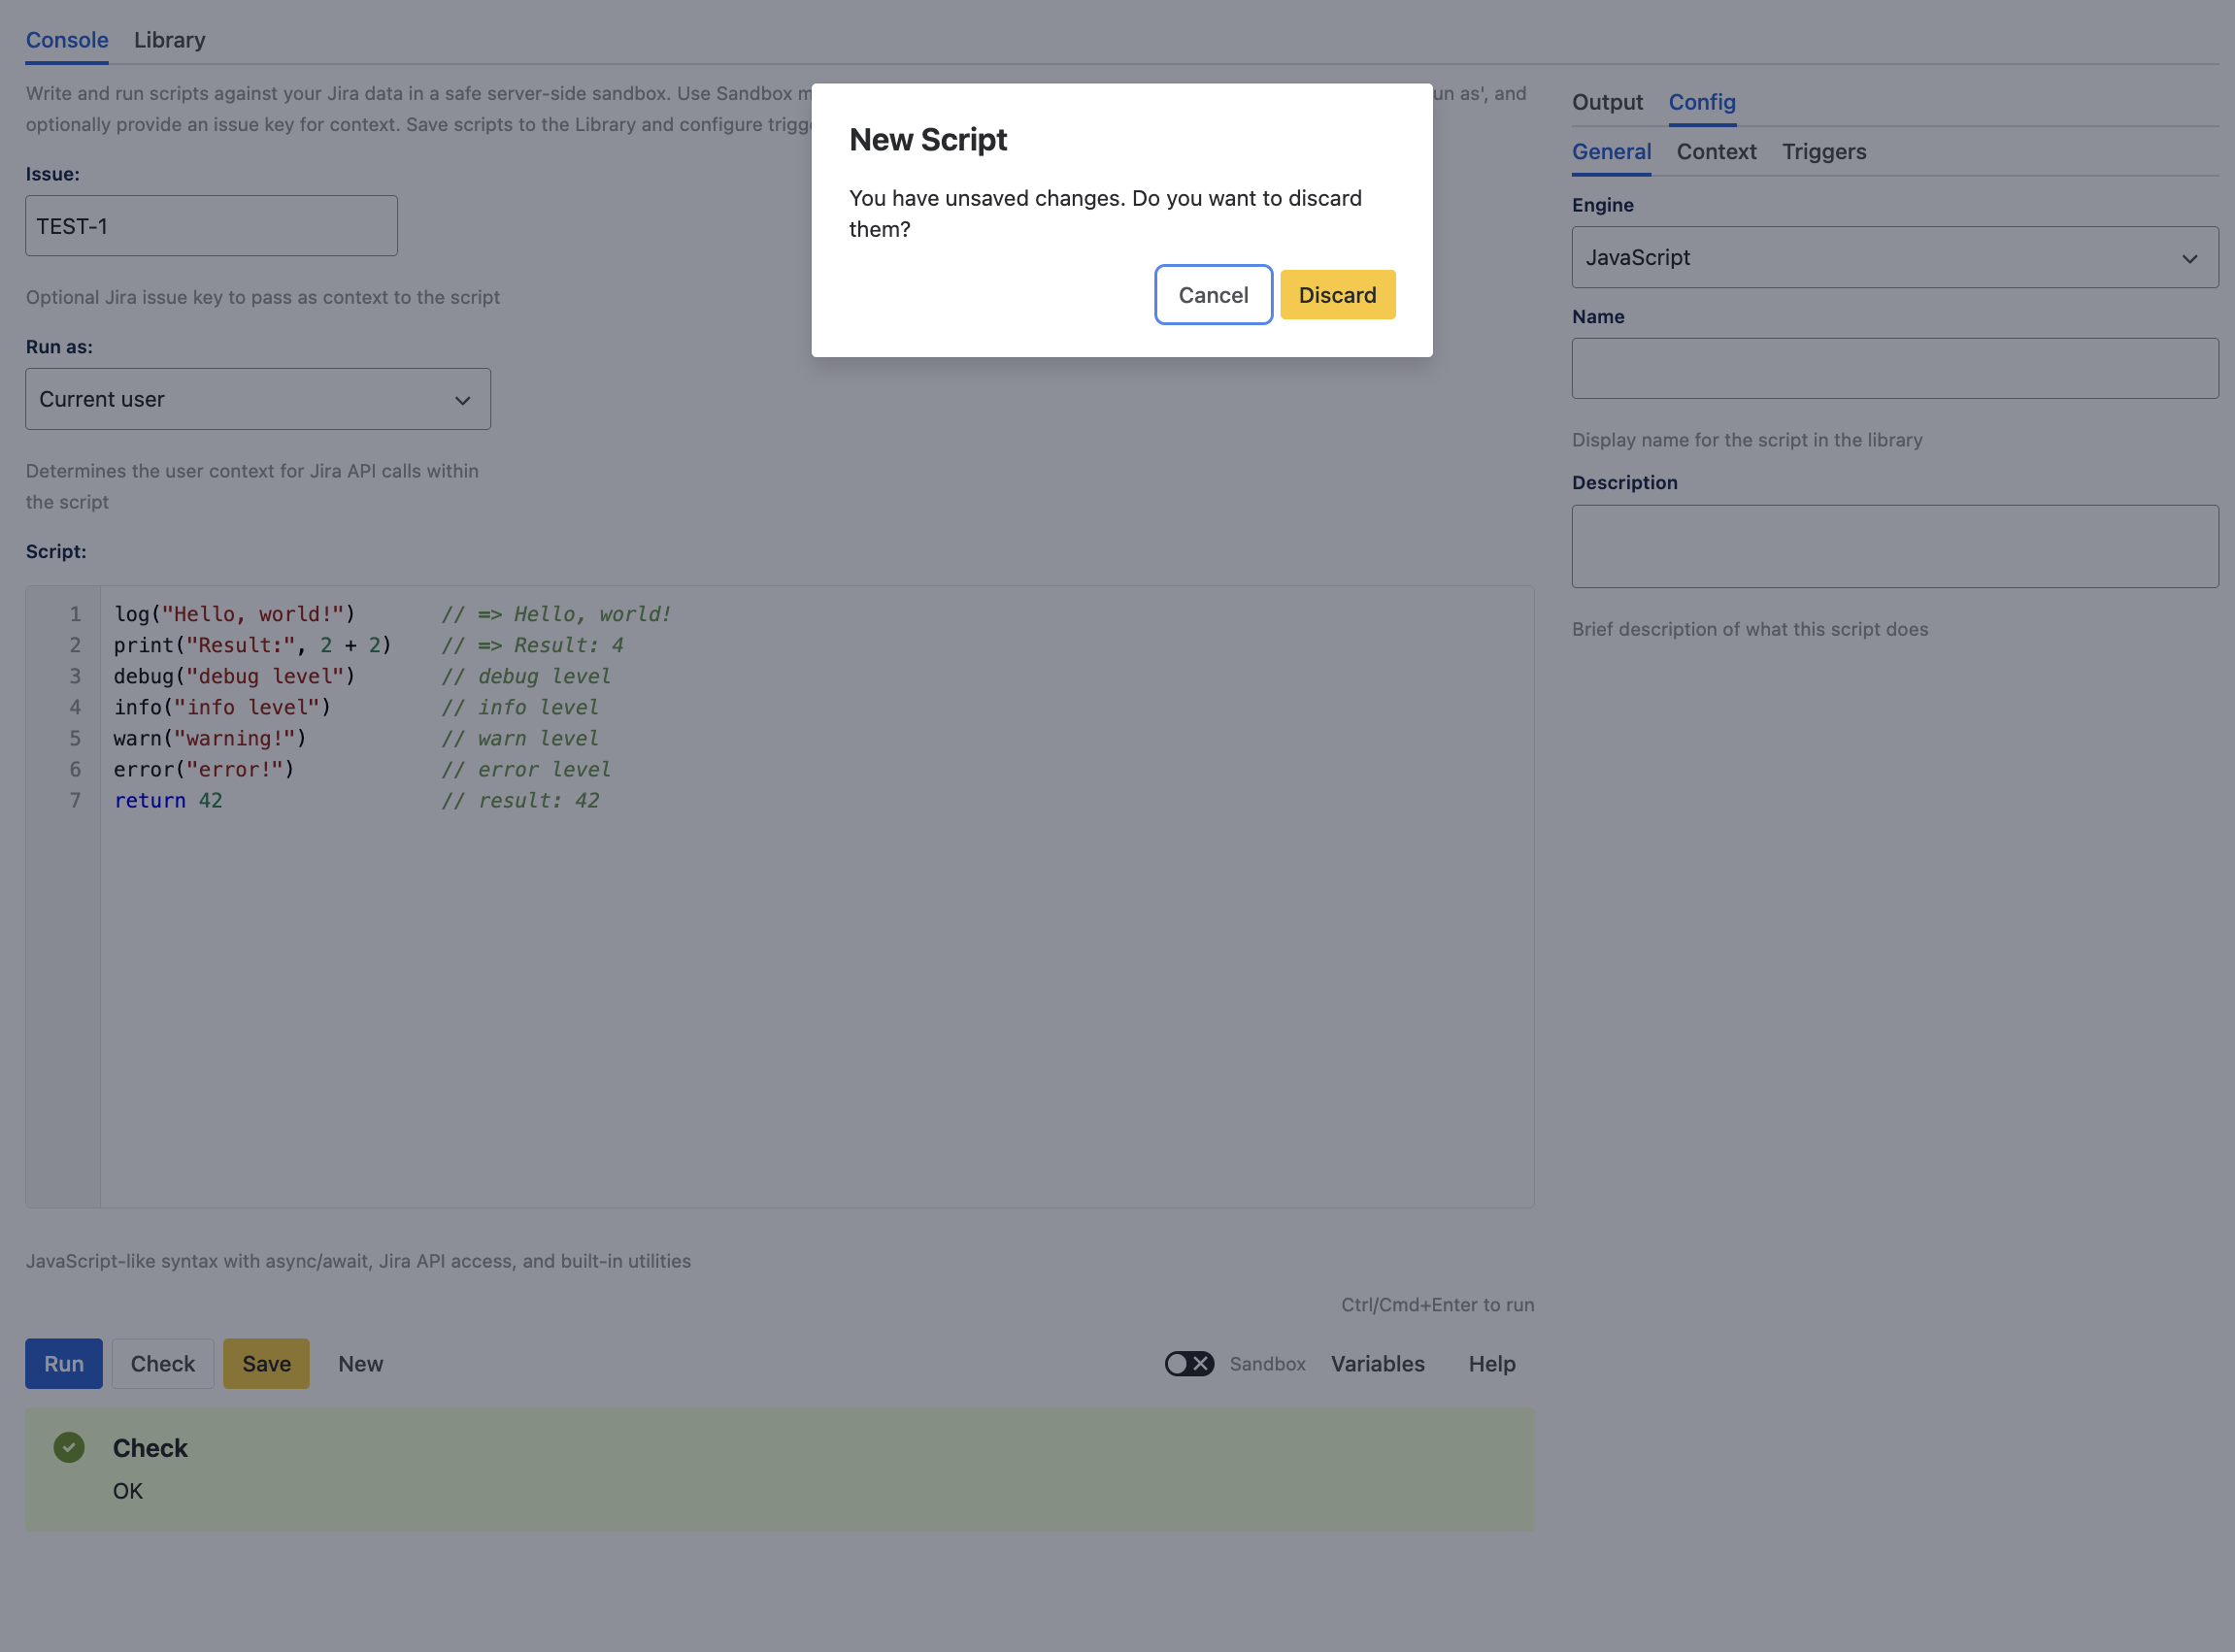Open the Run as Current user dropdown
This screenshot has width=2235, height=1652.
257,399
